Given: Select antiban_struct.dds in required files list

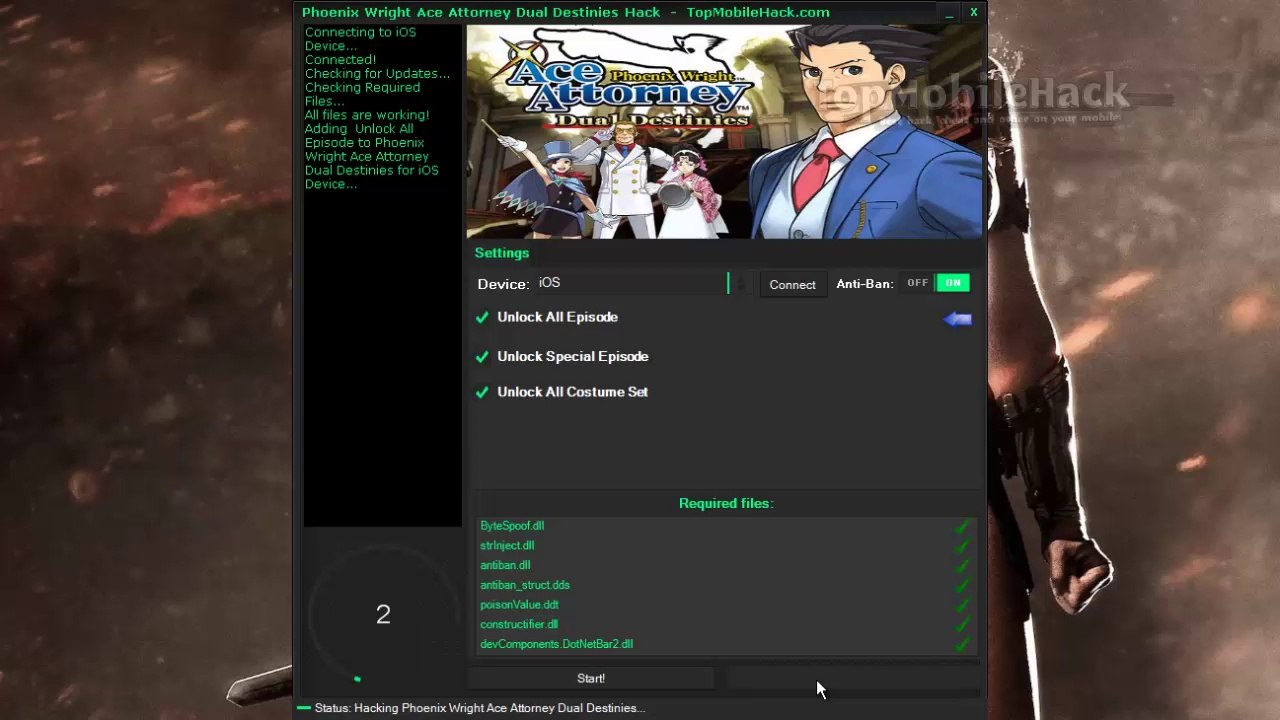Looking at the screenshot, I should coord(525,585).
